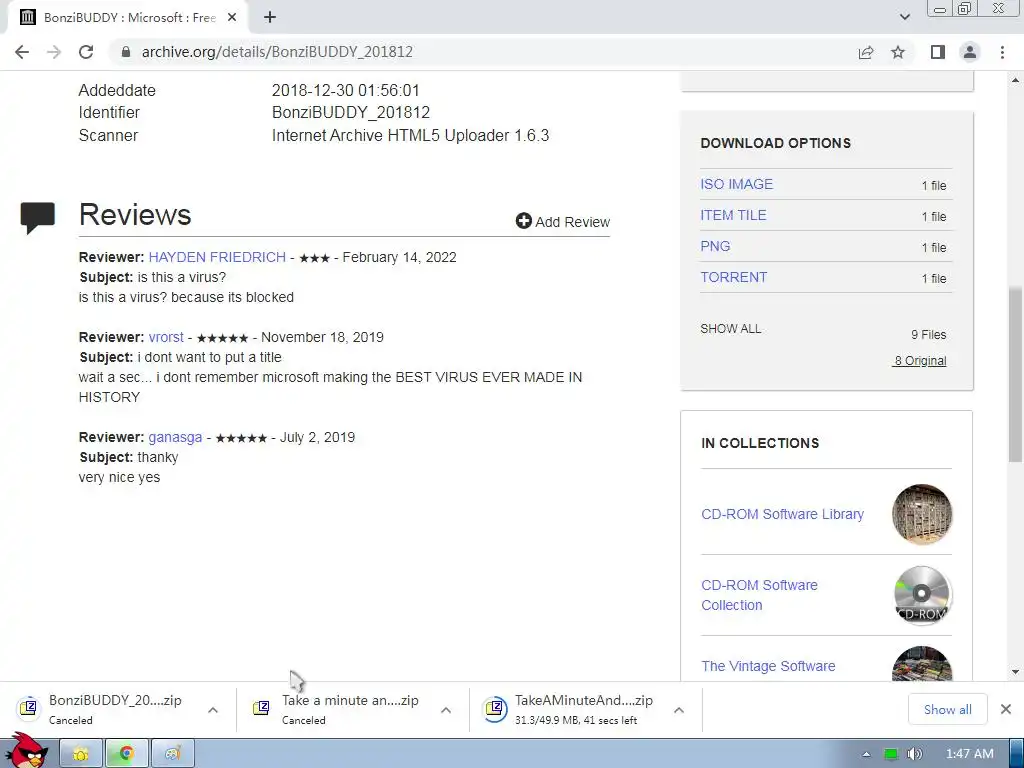The width and height of the screenshot is (1024, 768).
Task: Open the 8 Original files link
Action: point(920,360)
